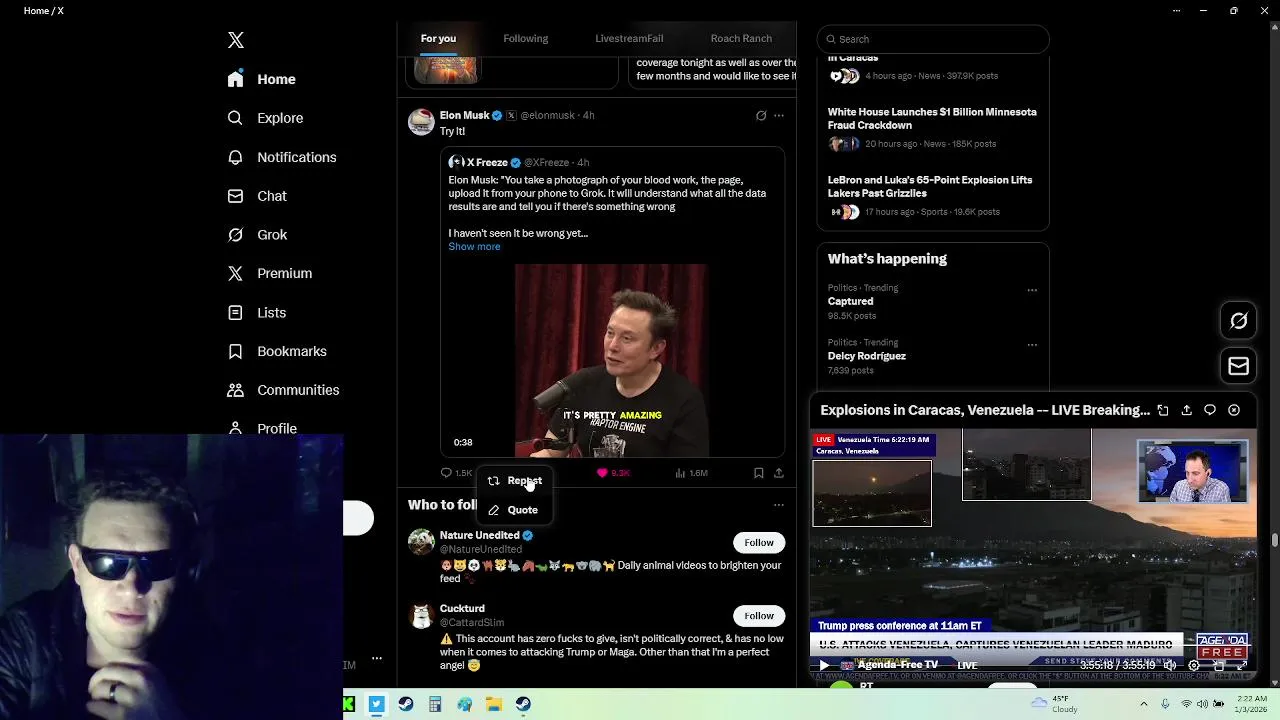Share the docked live video
The height and width of the screenshot is (720, 1280).
coord(1187,410)
